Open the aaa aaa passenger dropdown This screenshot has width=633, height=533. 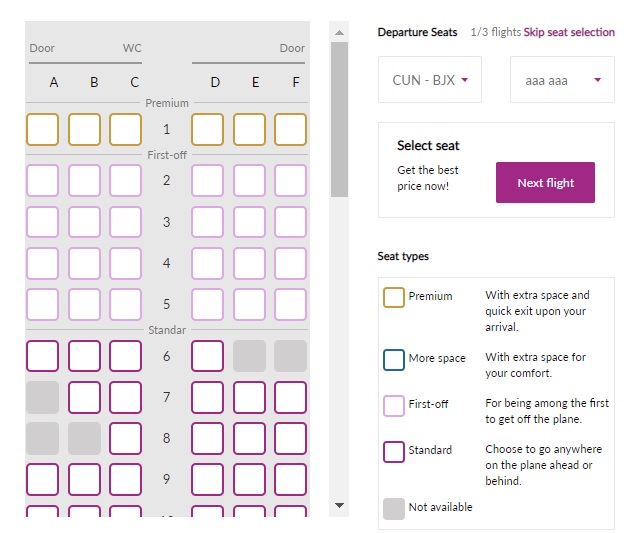point(562,80)
